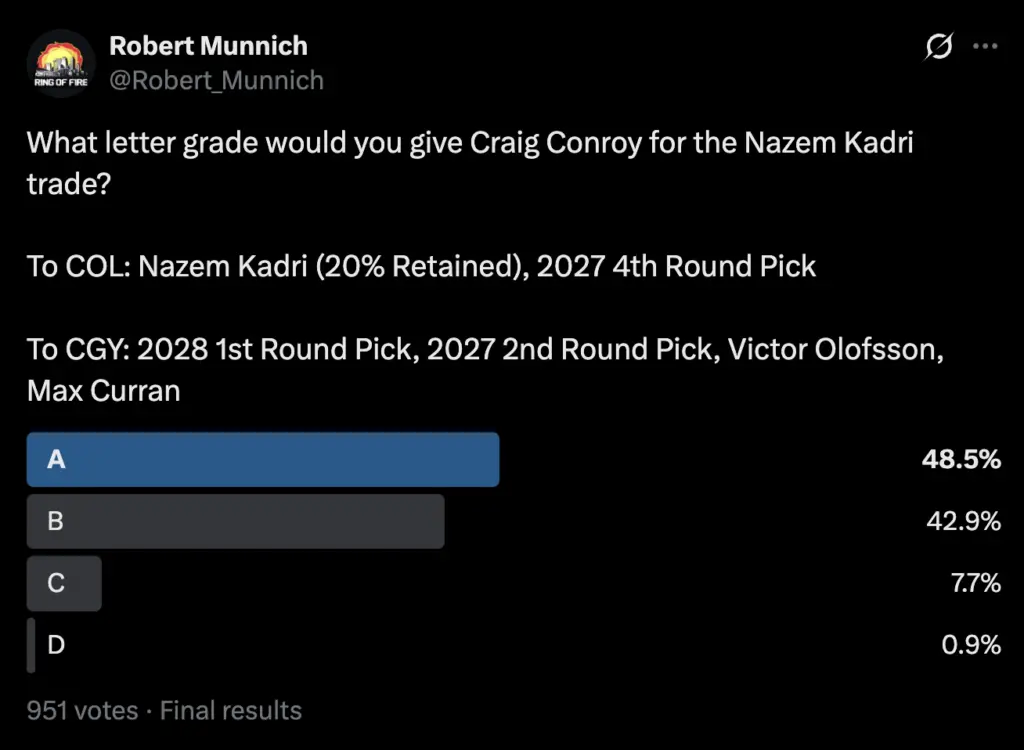1024x750 pixels.
Task: Open the three-dot more options menu
Action: [x=985, y=46]
